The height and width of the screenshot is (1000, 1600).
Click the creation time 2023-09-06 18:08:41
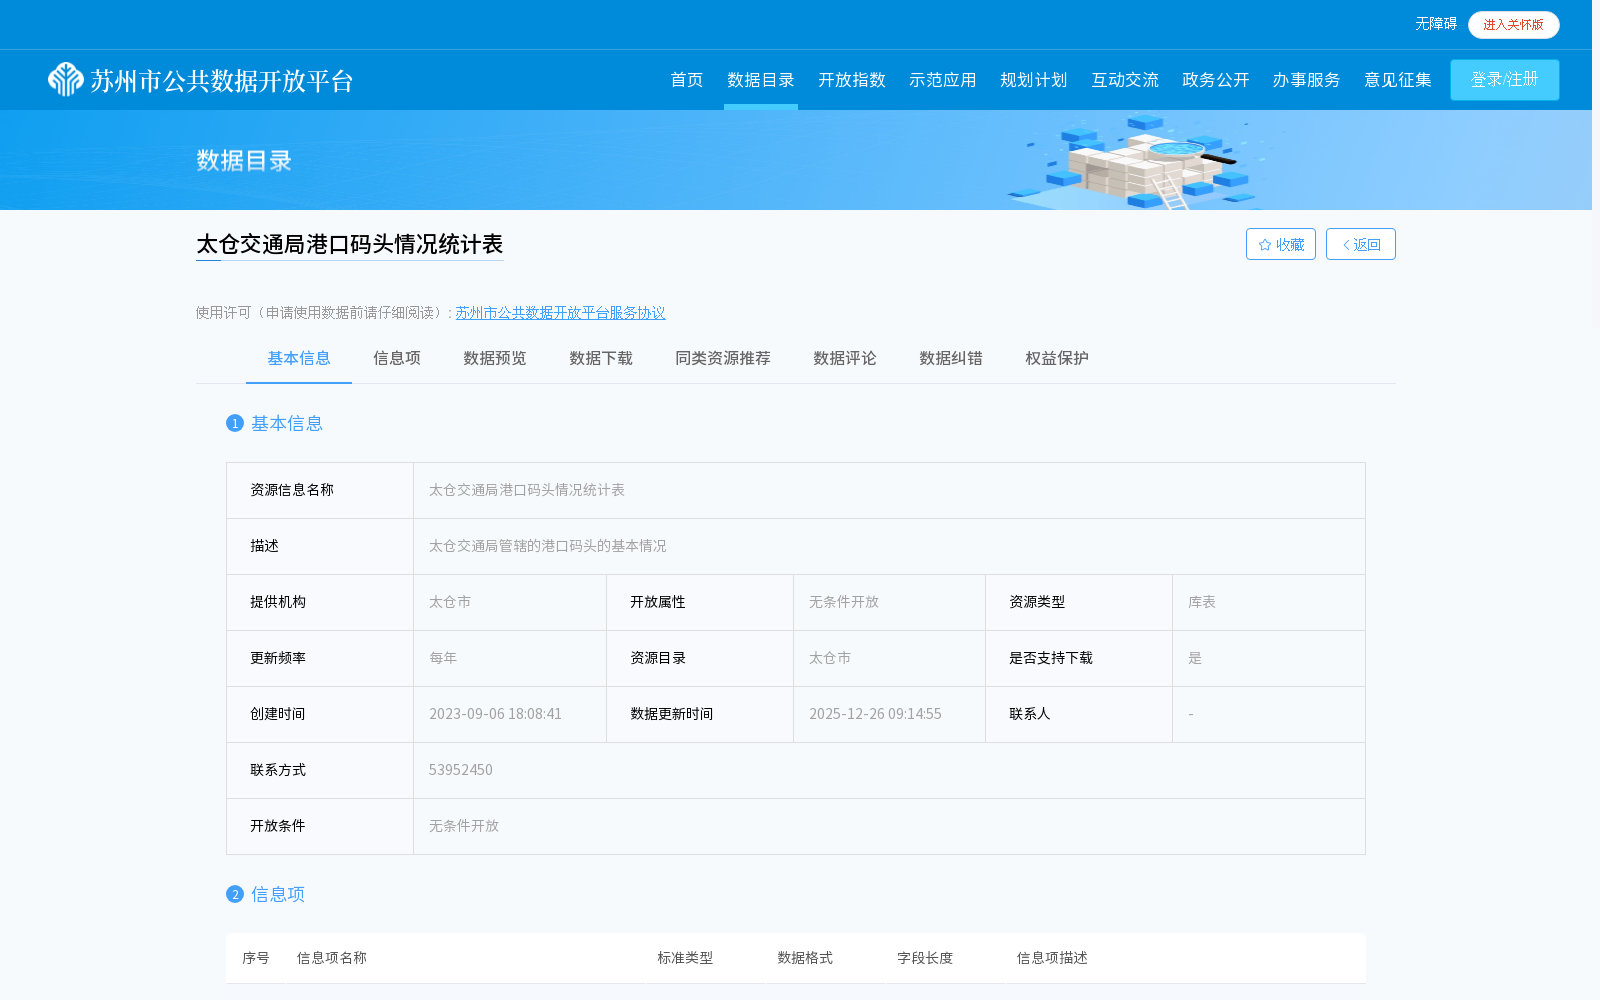(x=496, y=714)
